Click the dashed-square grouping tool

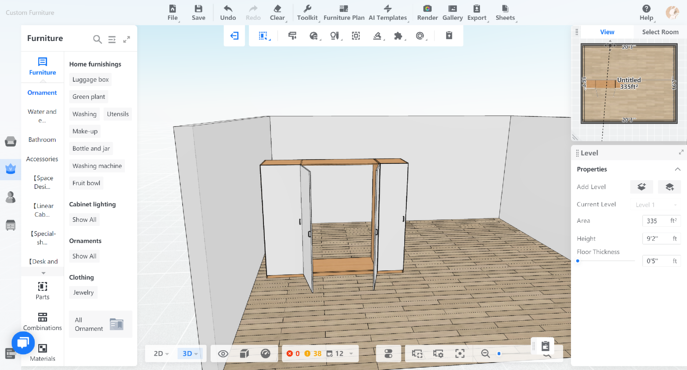pyautogui.click(x=356, y=36)
